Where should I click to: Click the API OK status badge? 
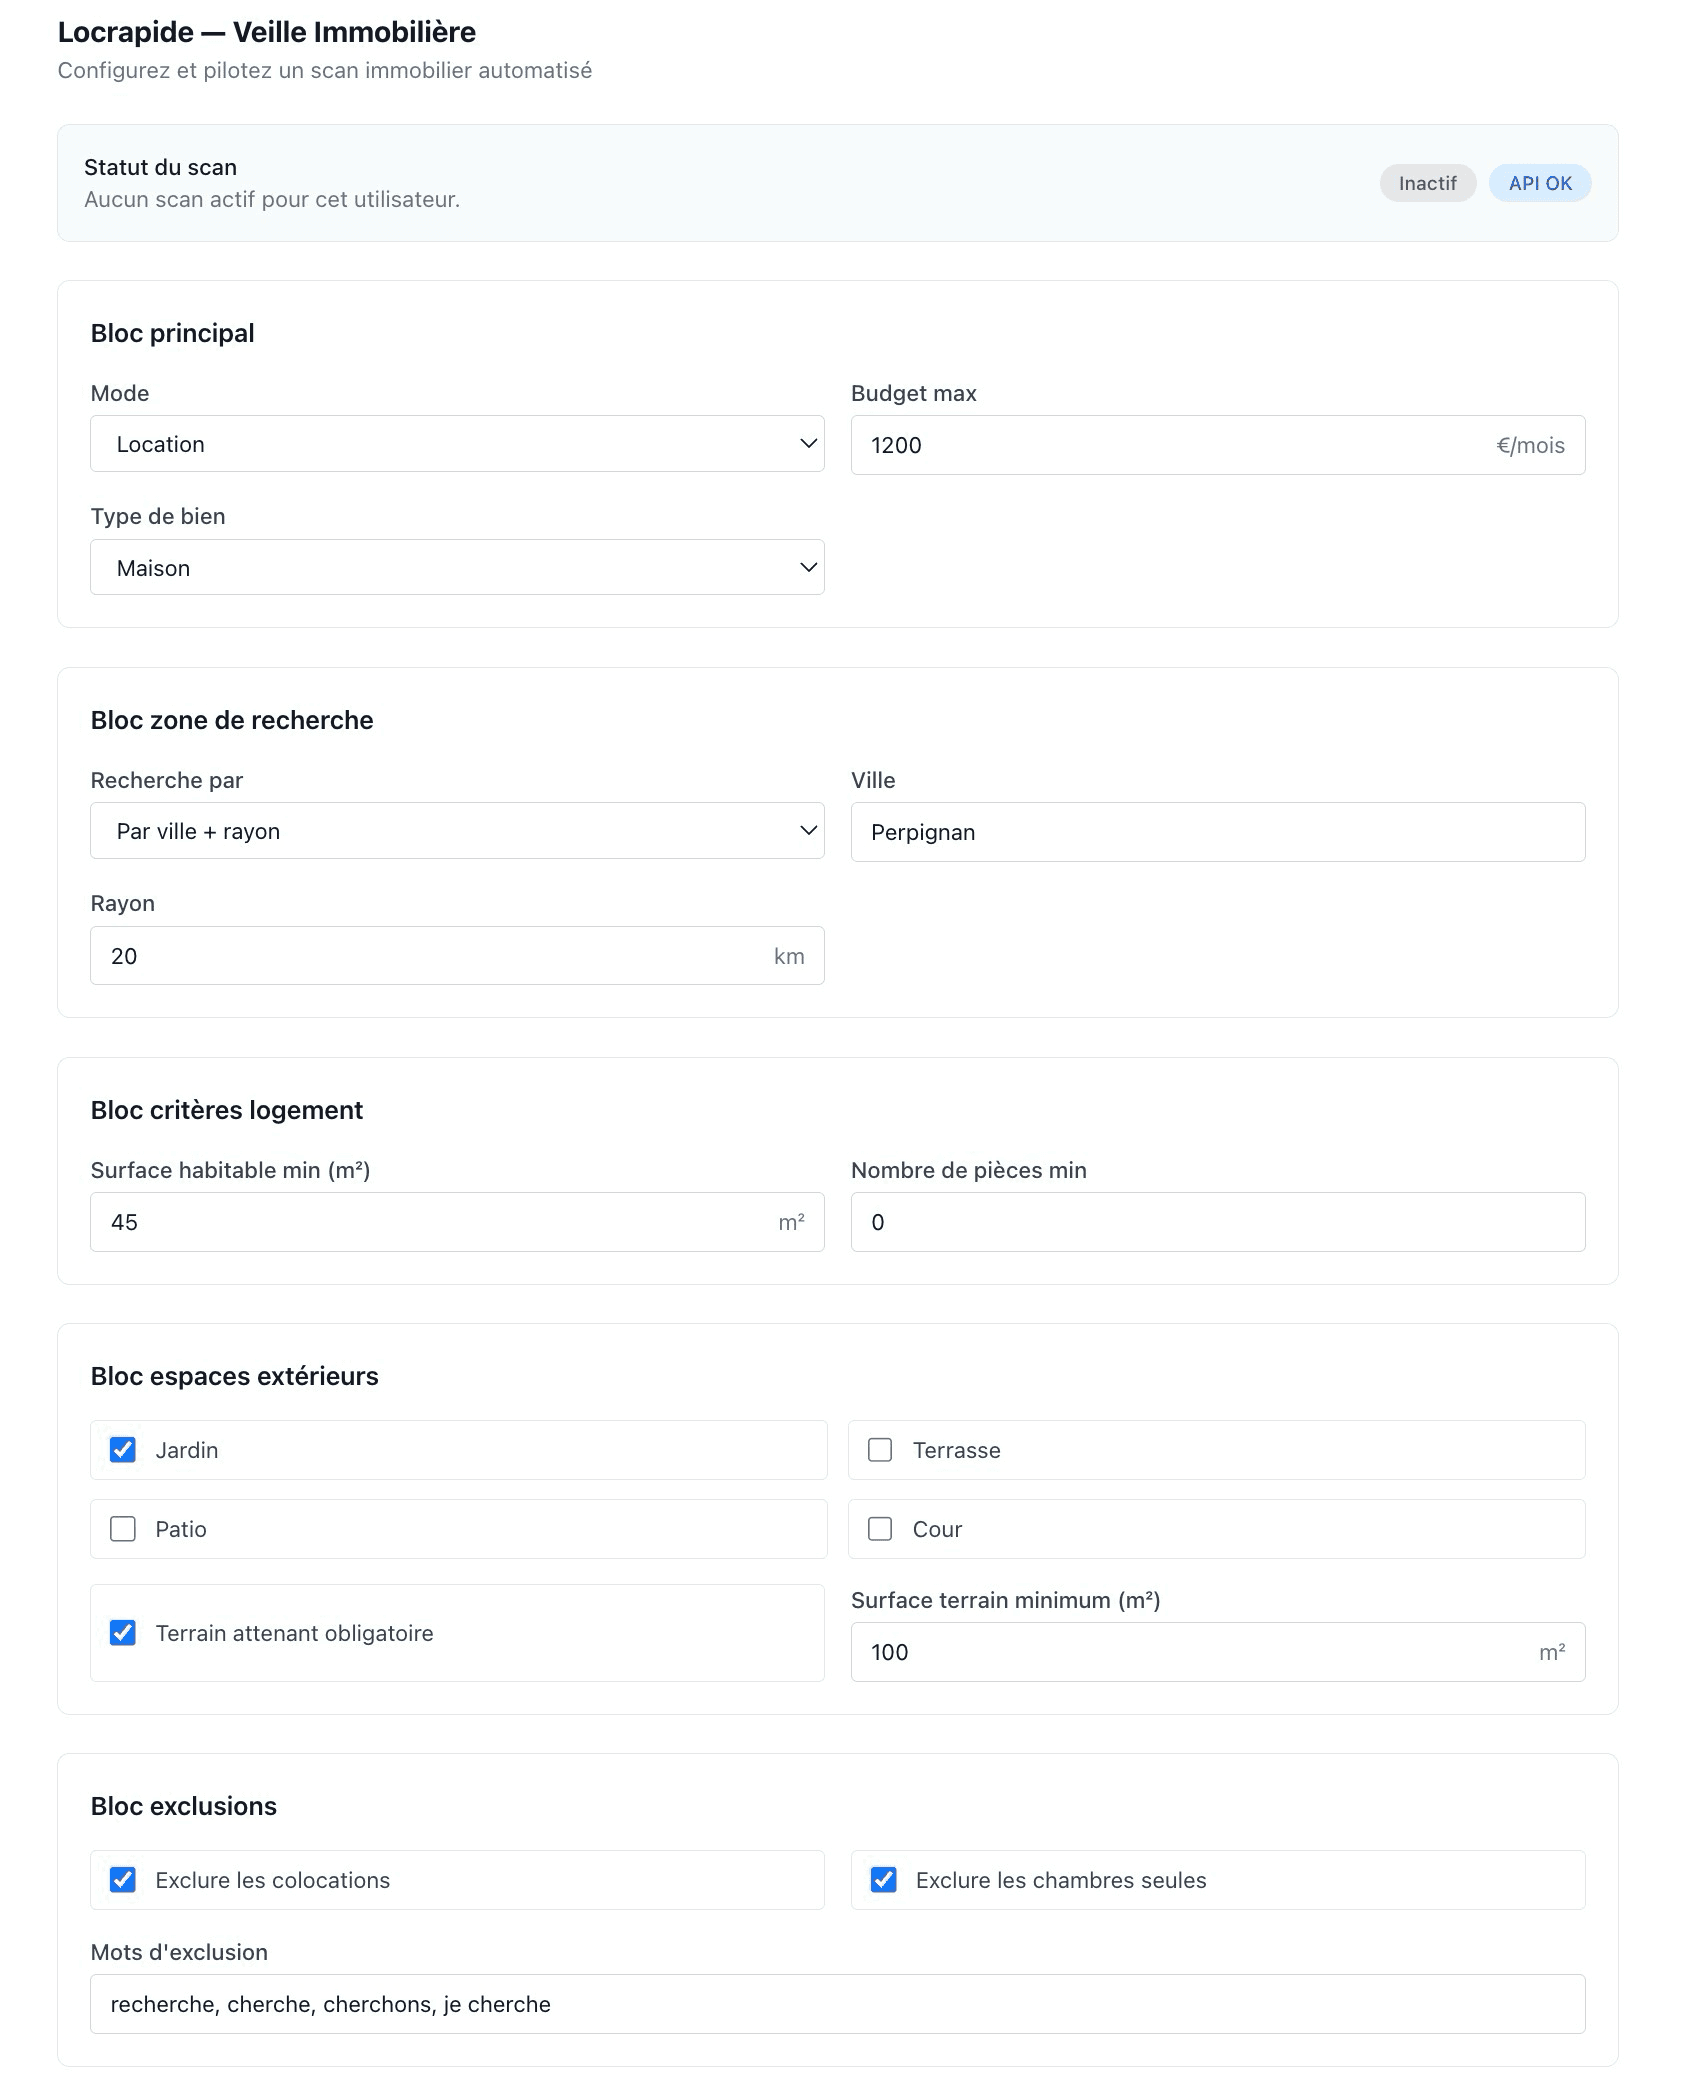pyautogui.click(x=1540, y=183)
